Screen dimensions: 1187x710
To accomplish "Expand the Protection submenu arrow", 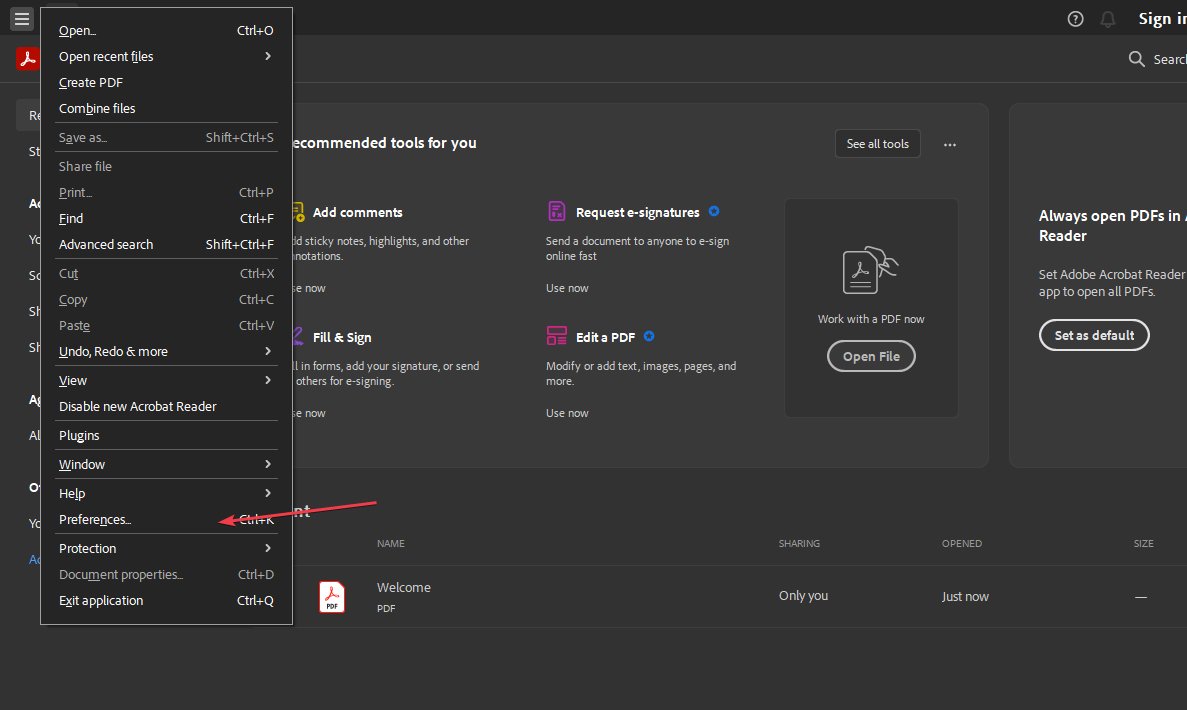I will pos(268,548).
